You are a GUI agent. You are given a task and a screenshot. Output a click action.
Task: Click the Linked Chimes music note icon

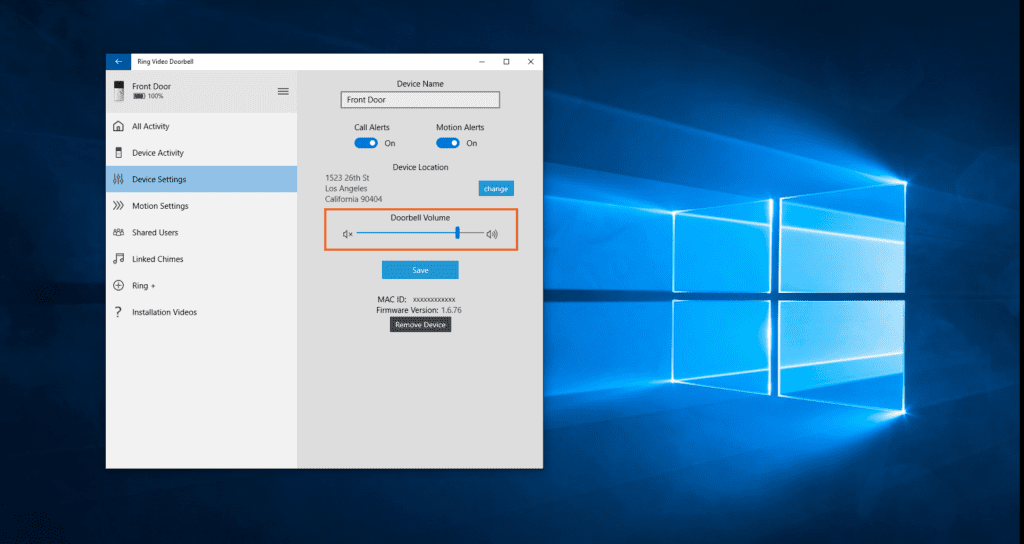[118, 259]
